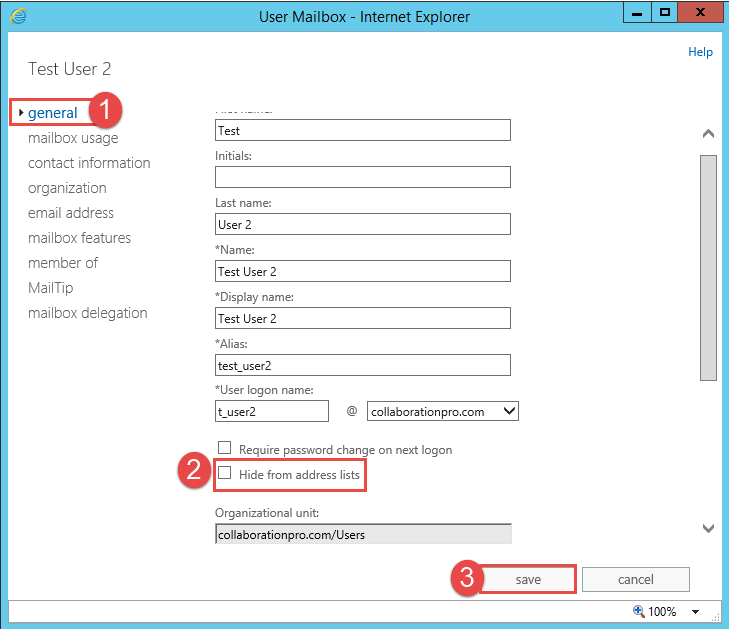Viewport: 729px width, 629px height.
Task: Click the Test User 2 page heading
Action: click(x=69, y=69)
